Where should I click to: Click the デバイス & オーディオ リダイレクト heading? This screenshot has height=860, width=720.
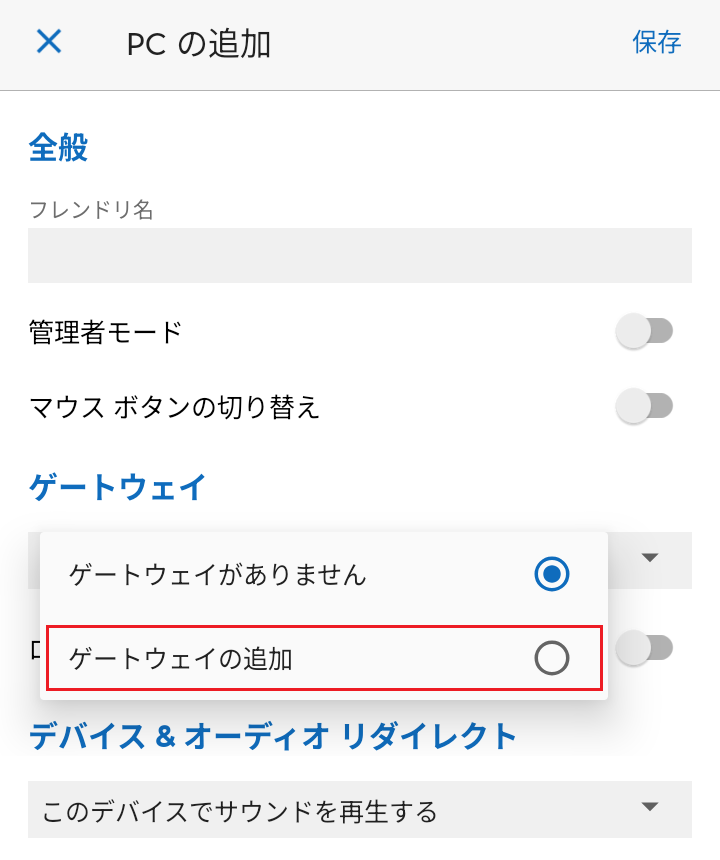click(x=273, y=737)
